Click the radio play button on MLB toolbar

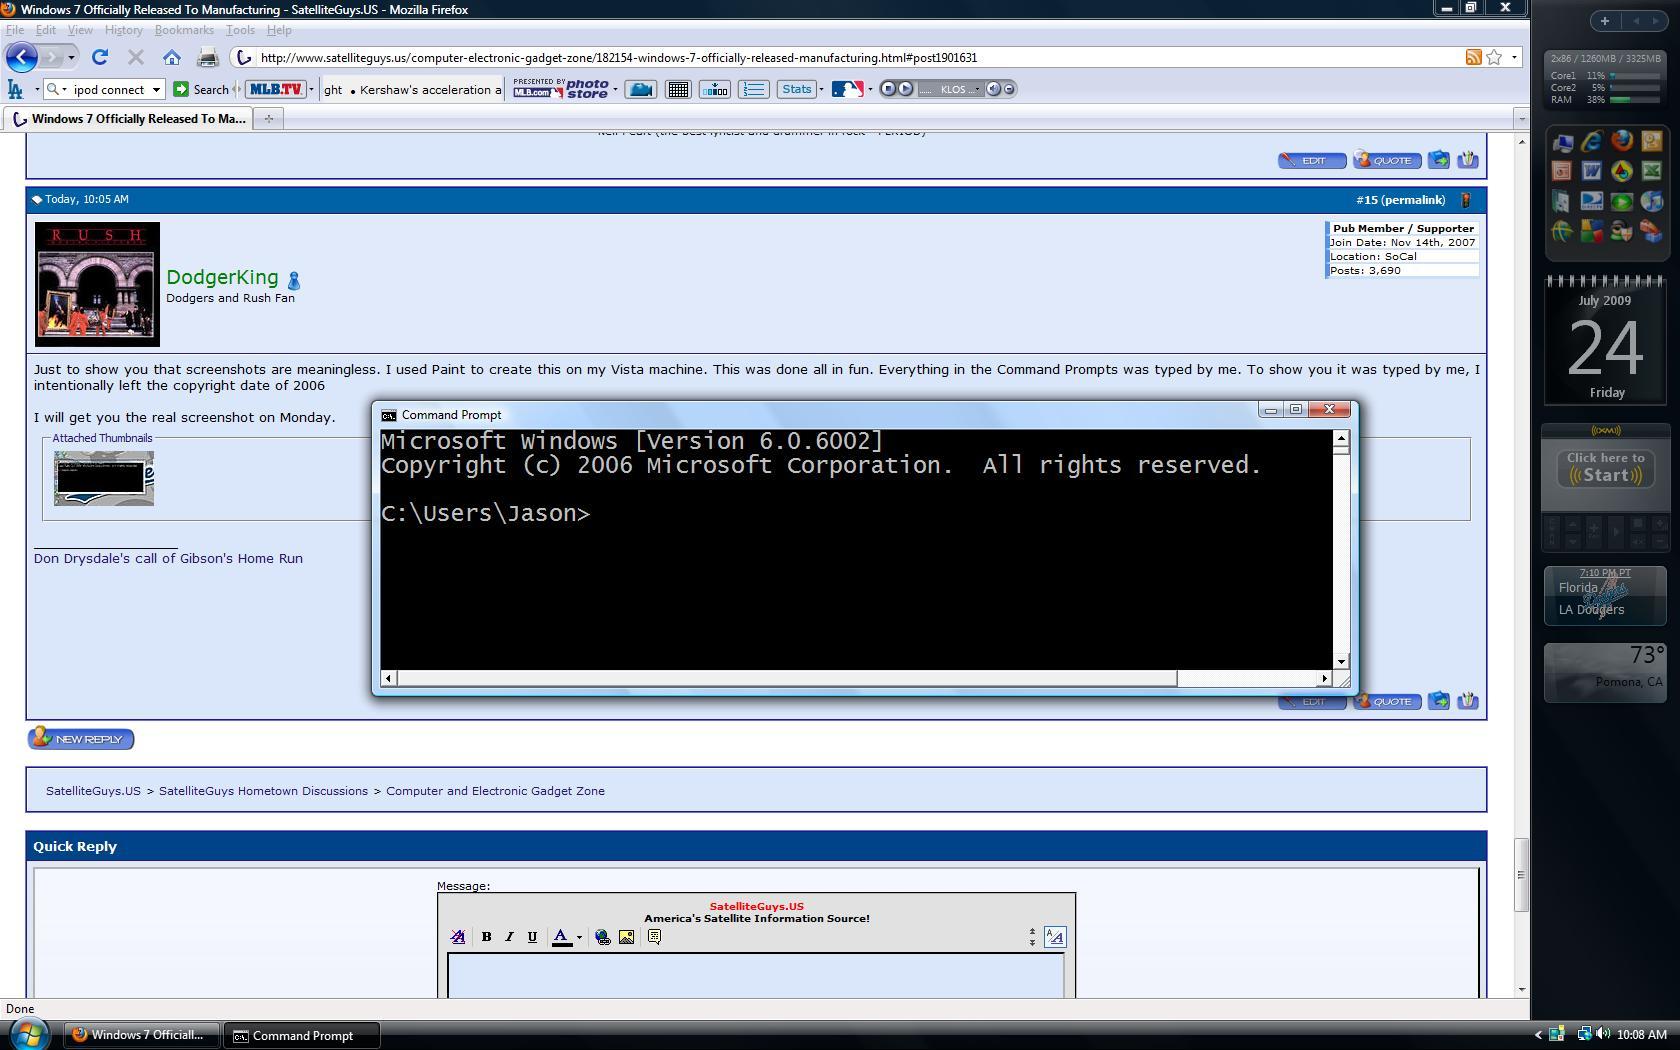[x=904, y=89]
